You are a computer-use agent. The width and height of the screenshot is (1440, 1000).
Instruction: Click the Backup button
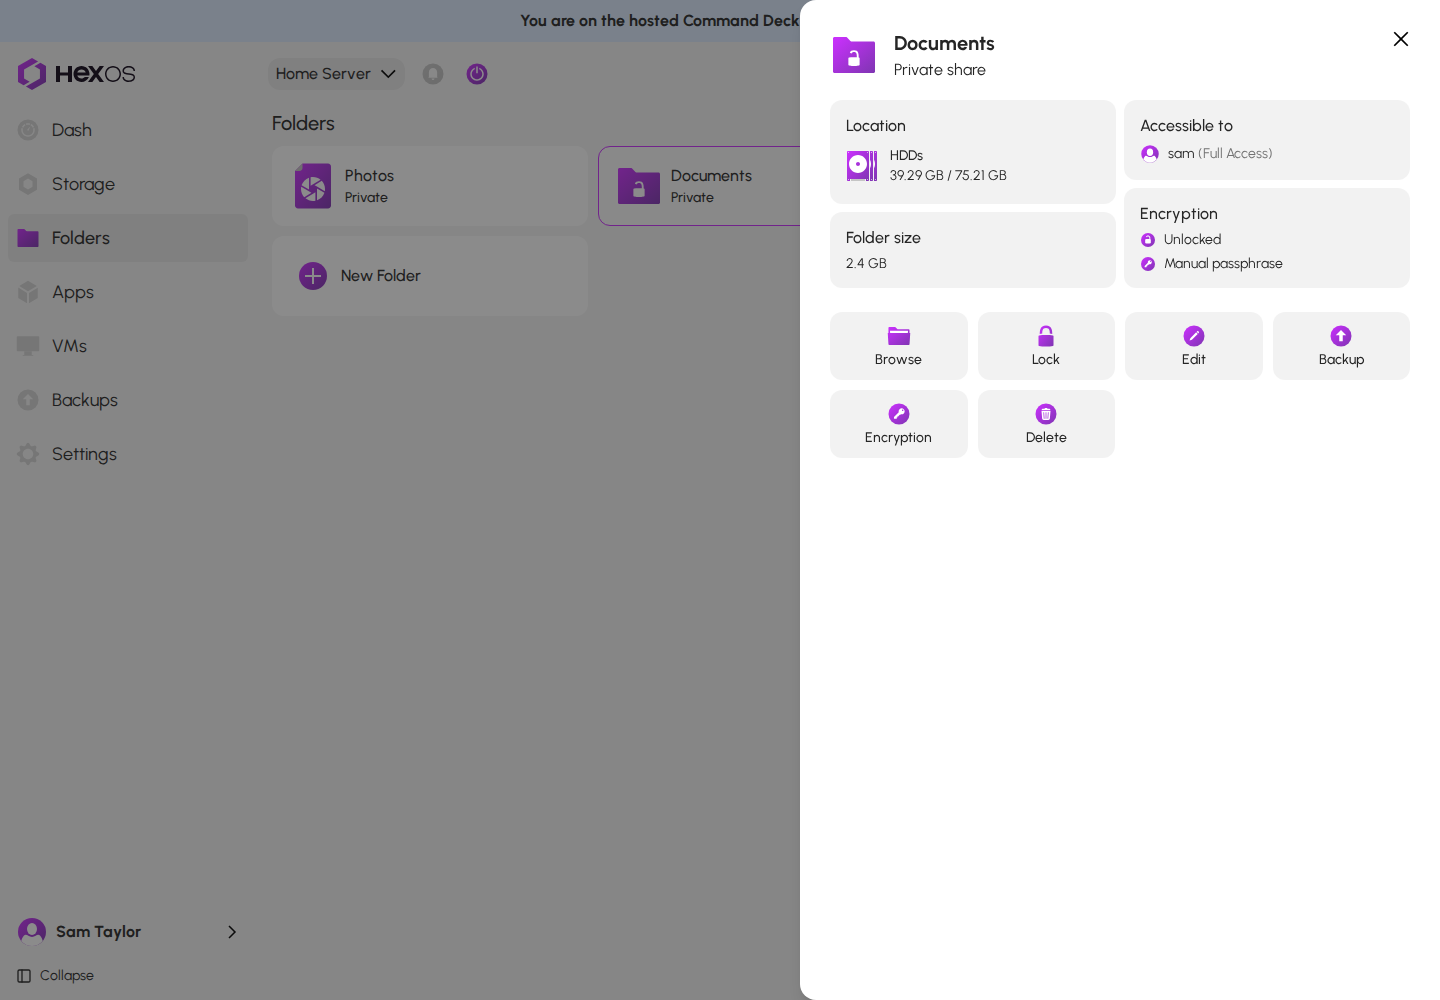click(1341, 346)
